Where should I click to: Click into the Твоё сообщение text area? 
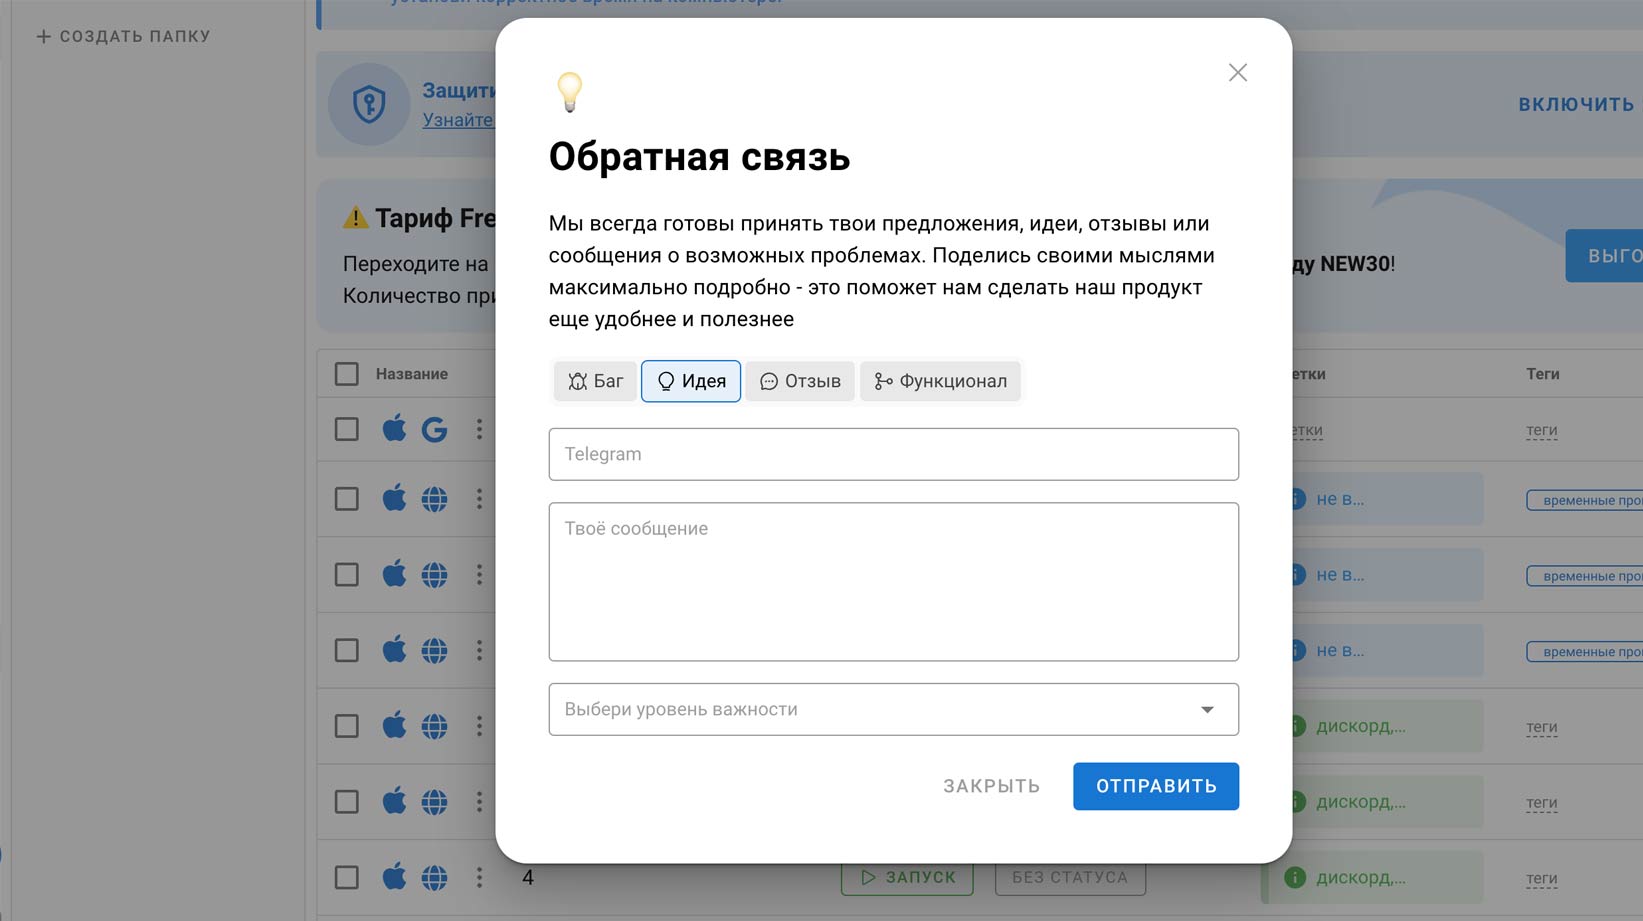tap(893, 582)
